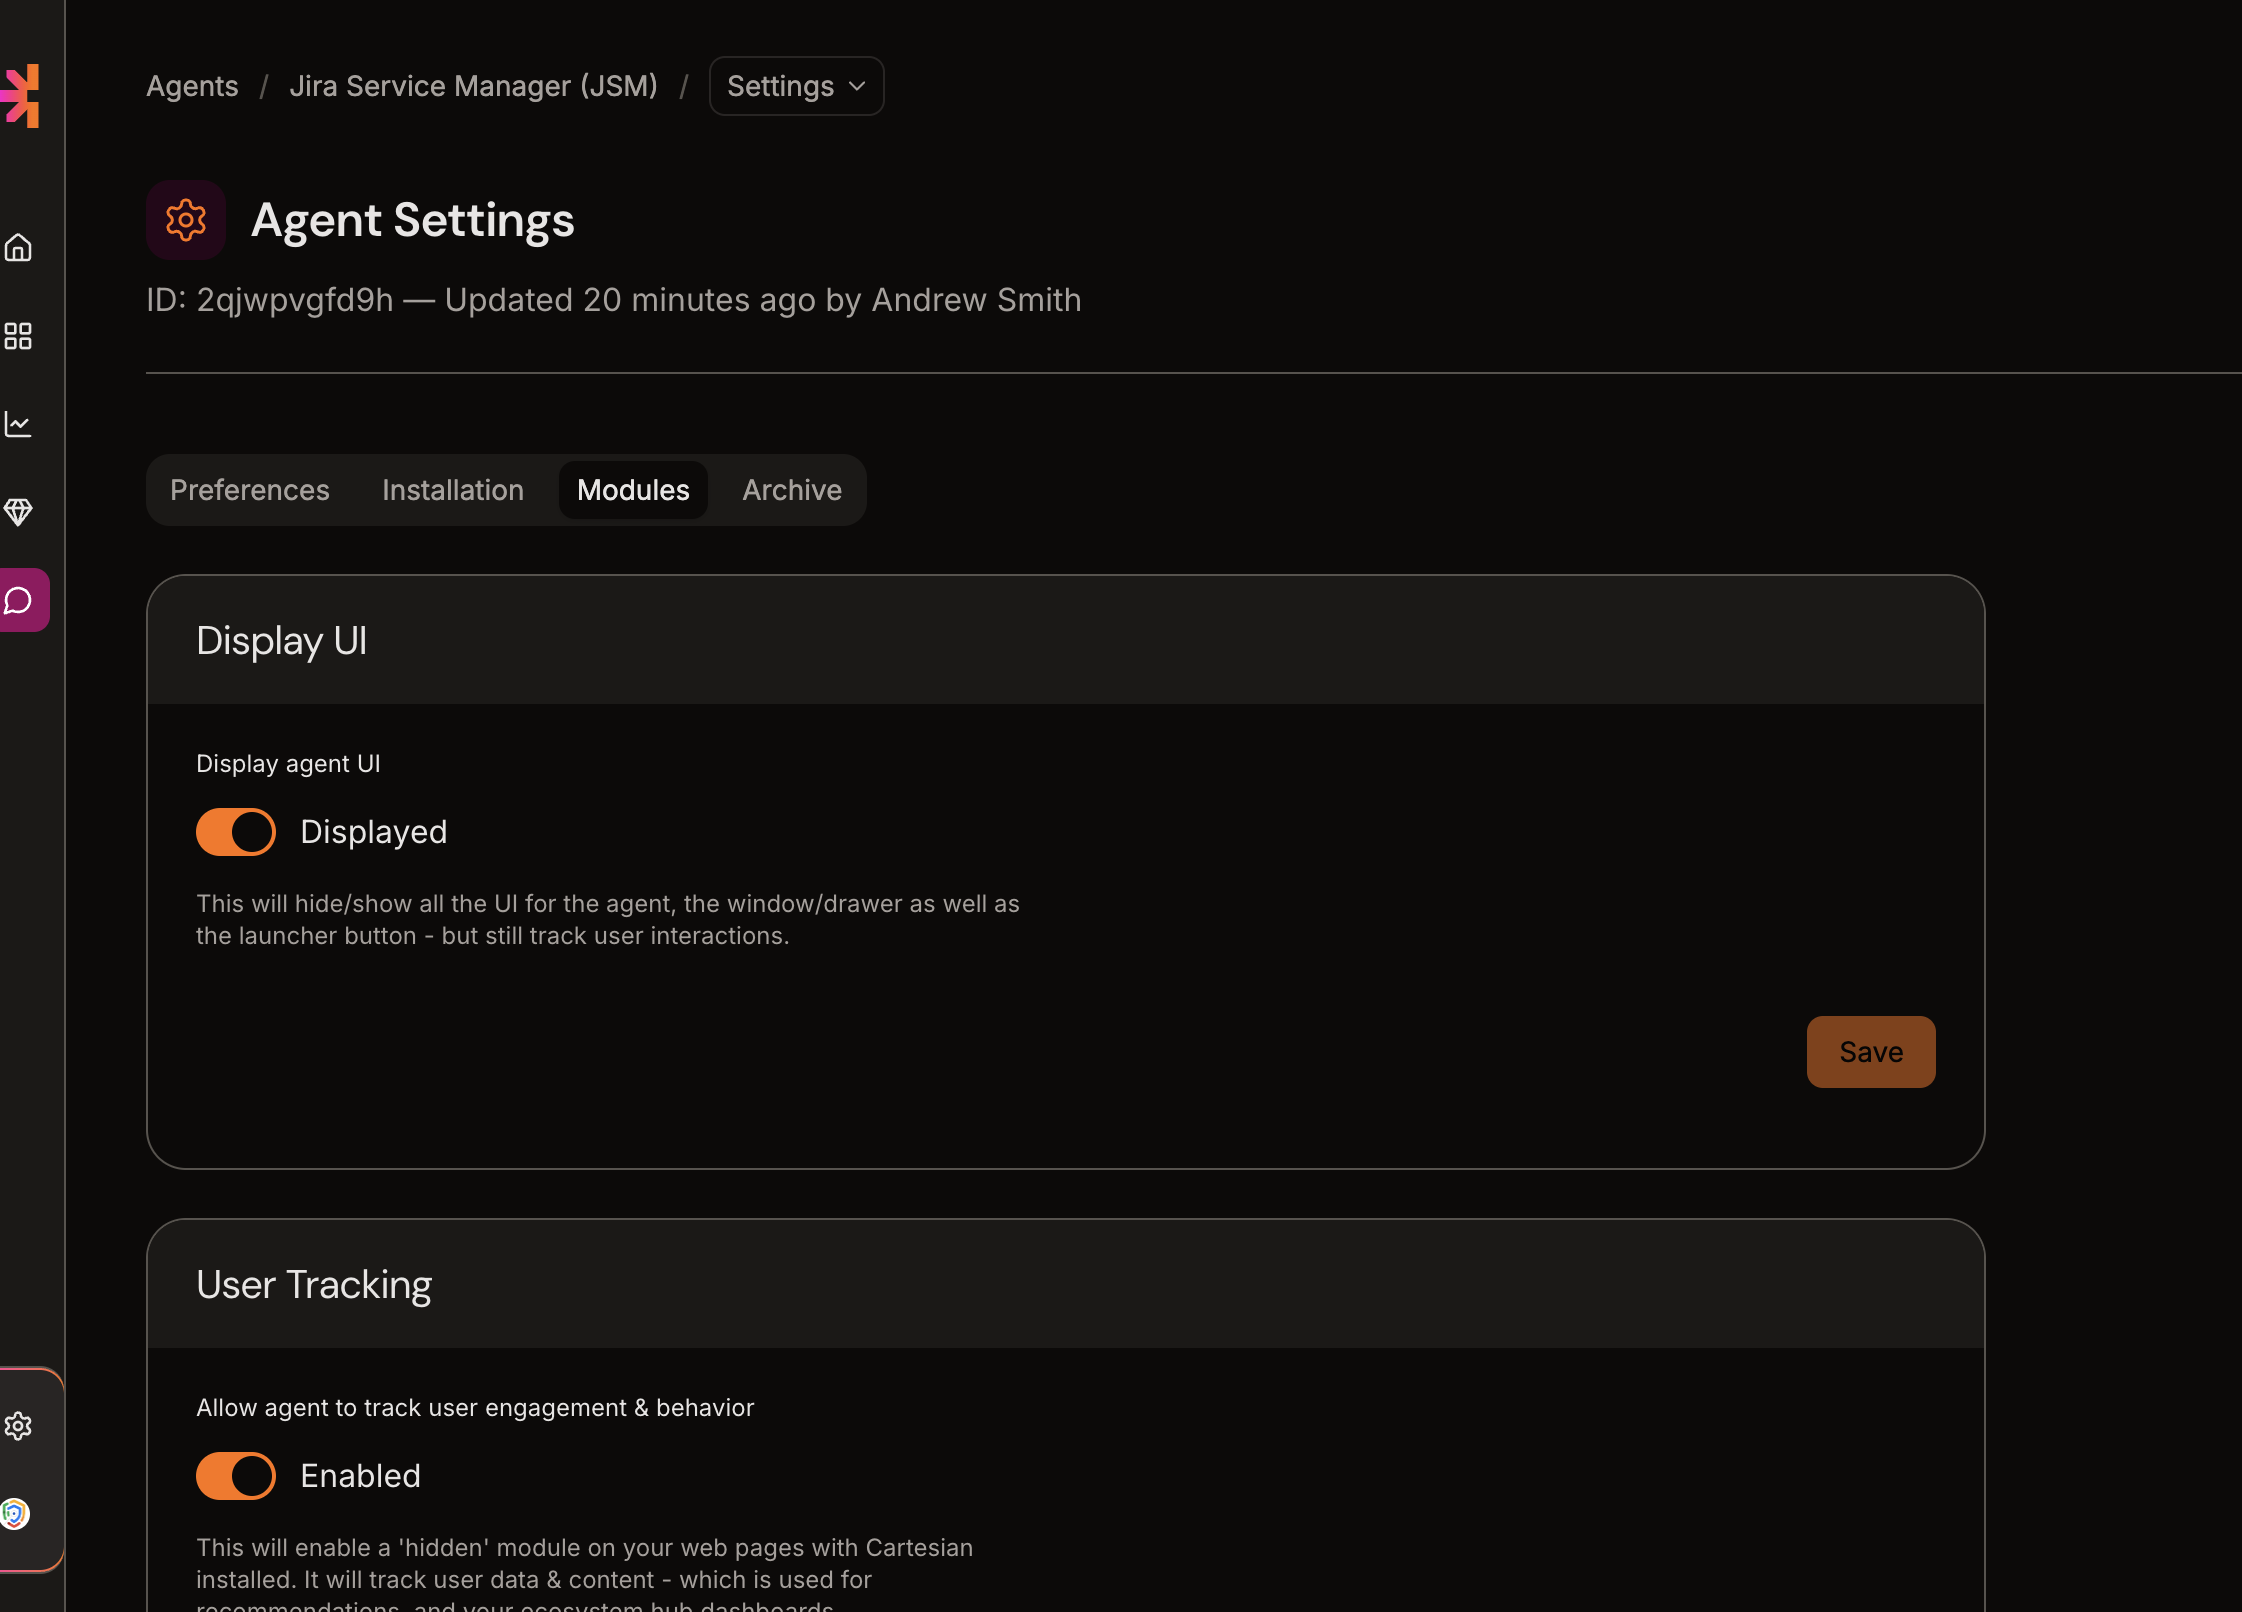
Task: Open the Installation tab
Action: coord(453,490)
